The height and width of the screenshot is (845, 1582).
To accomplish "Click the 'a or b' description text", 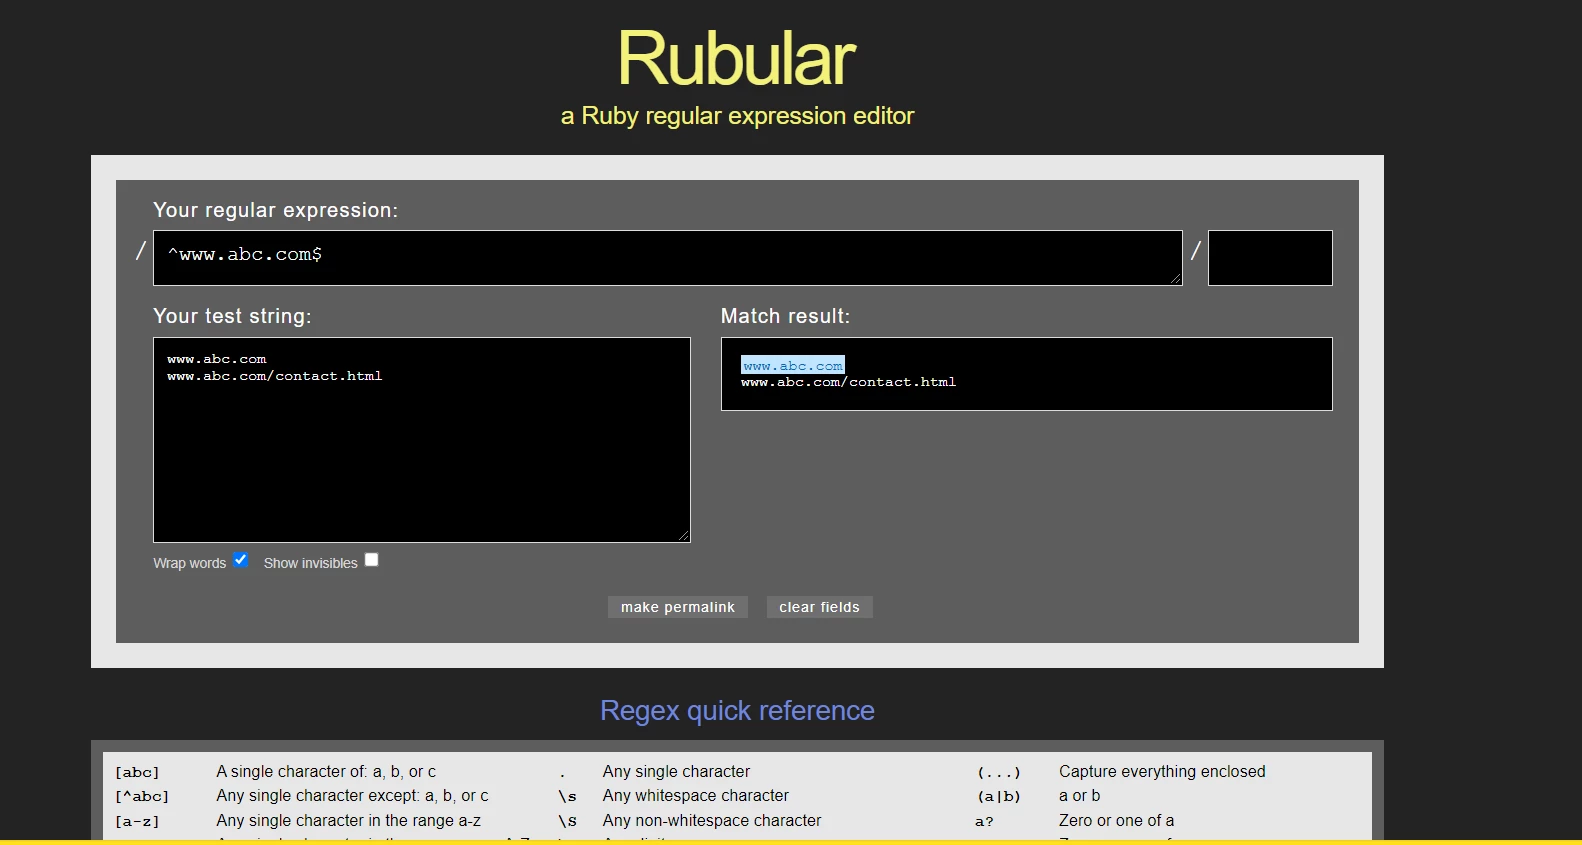I will 1079,796.
